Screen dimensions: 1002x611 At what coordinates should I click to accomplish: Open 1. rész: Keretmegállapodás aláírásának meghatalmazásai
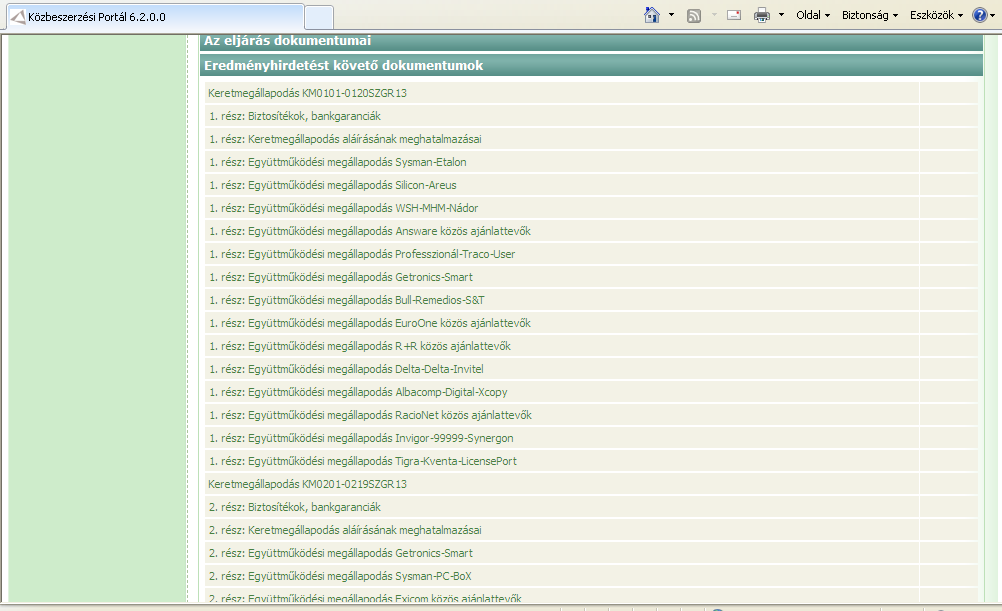pyautogui.click(x=345, y=139)
